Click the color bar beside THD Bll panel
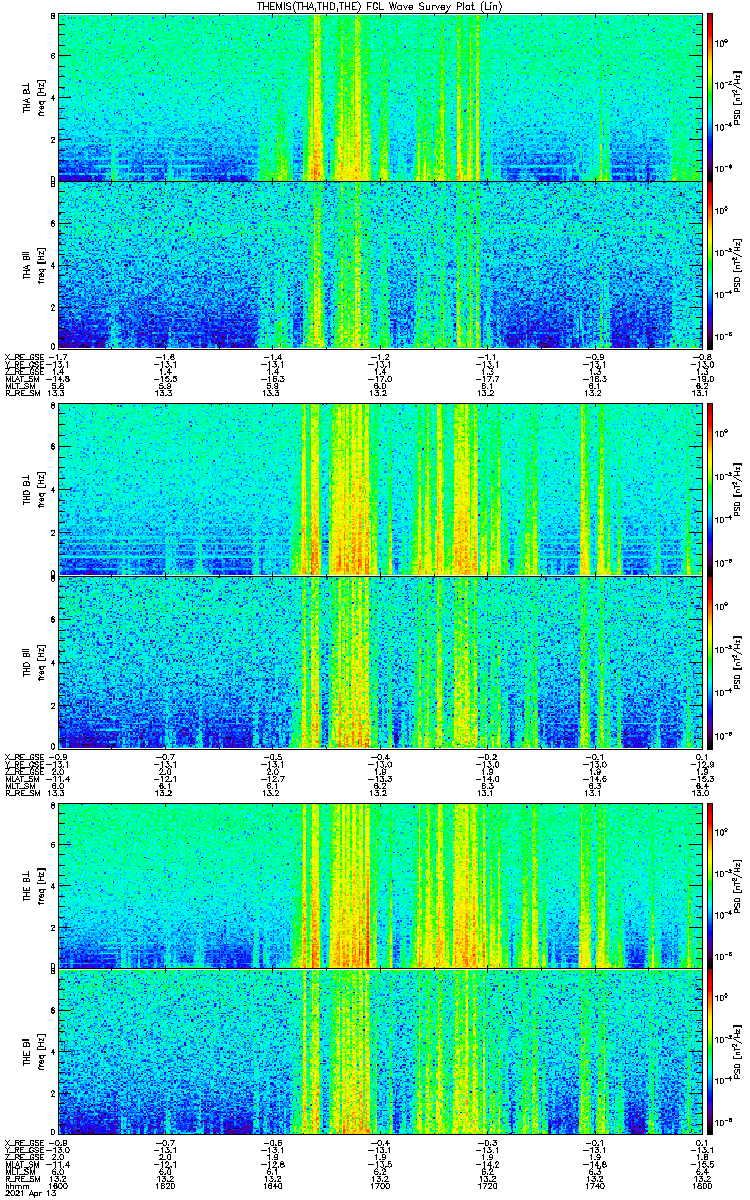The height and width of the screenshot is (1200, 750). (710, 662)
